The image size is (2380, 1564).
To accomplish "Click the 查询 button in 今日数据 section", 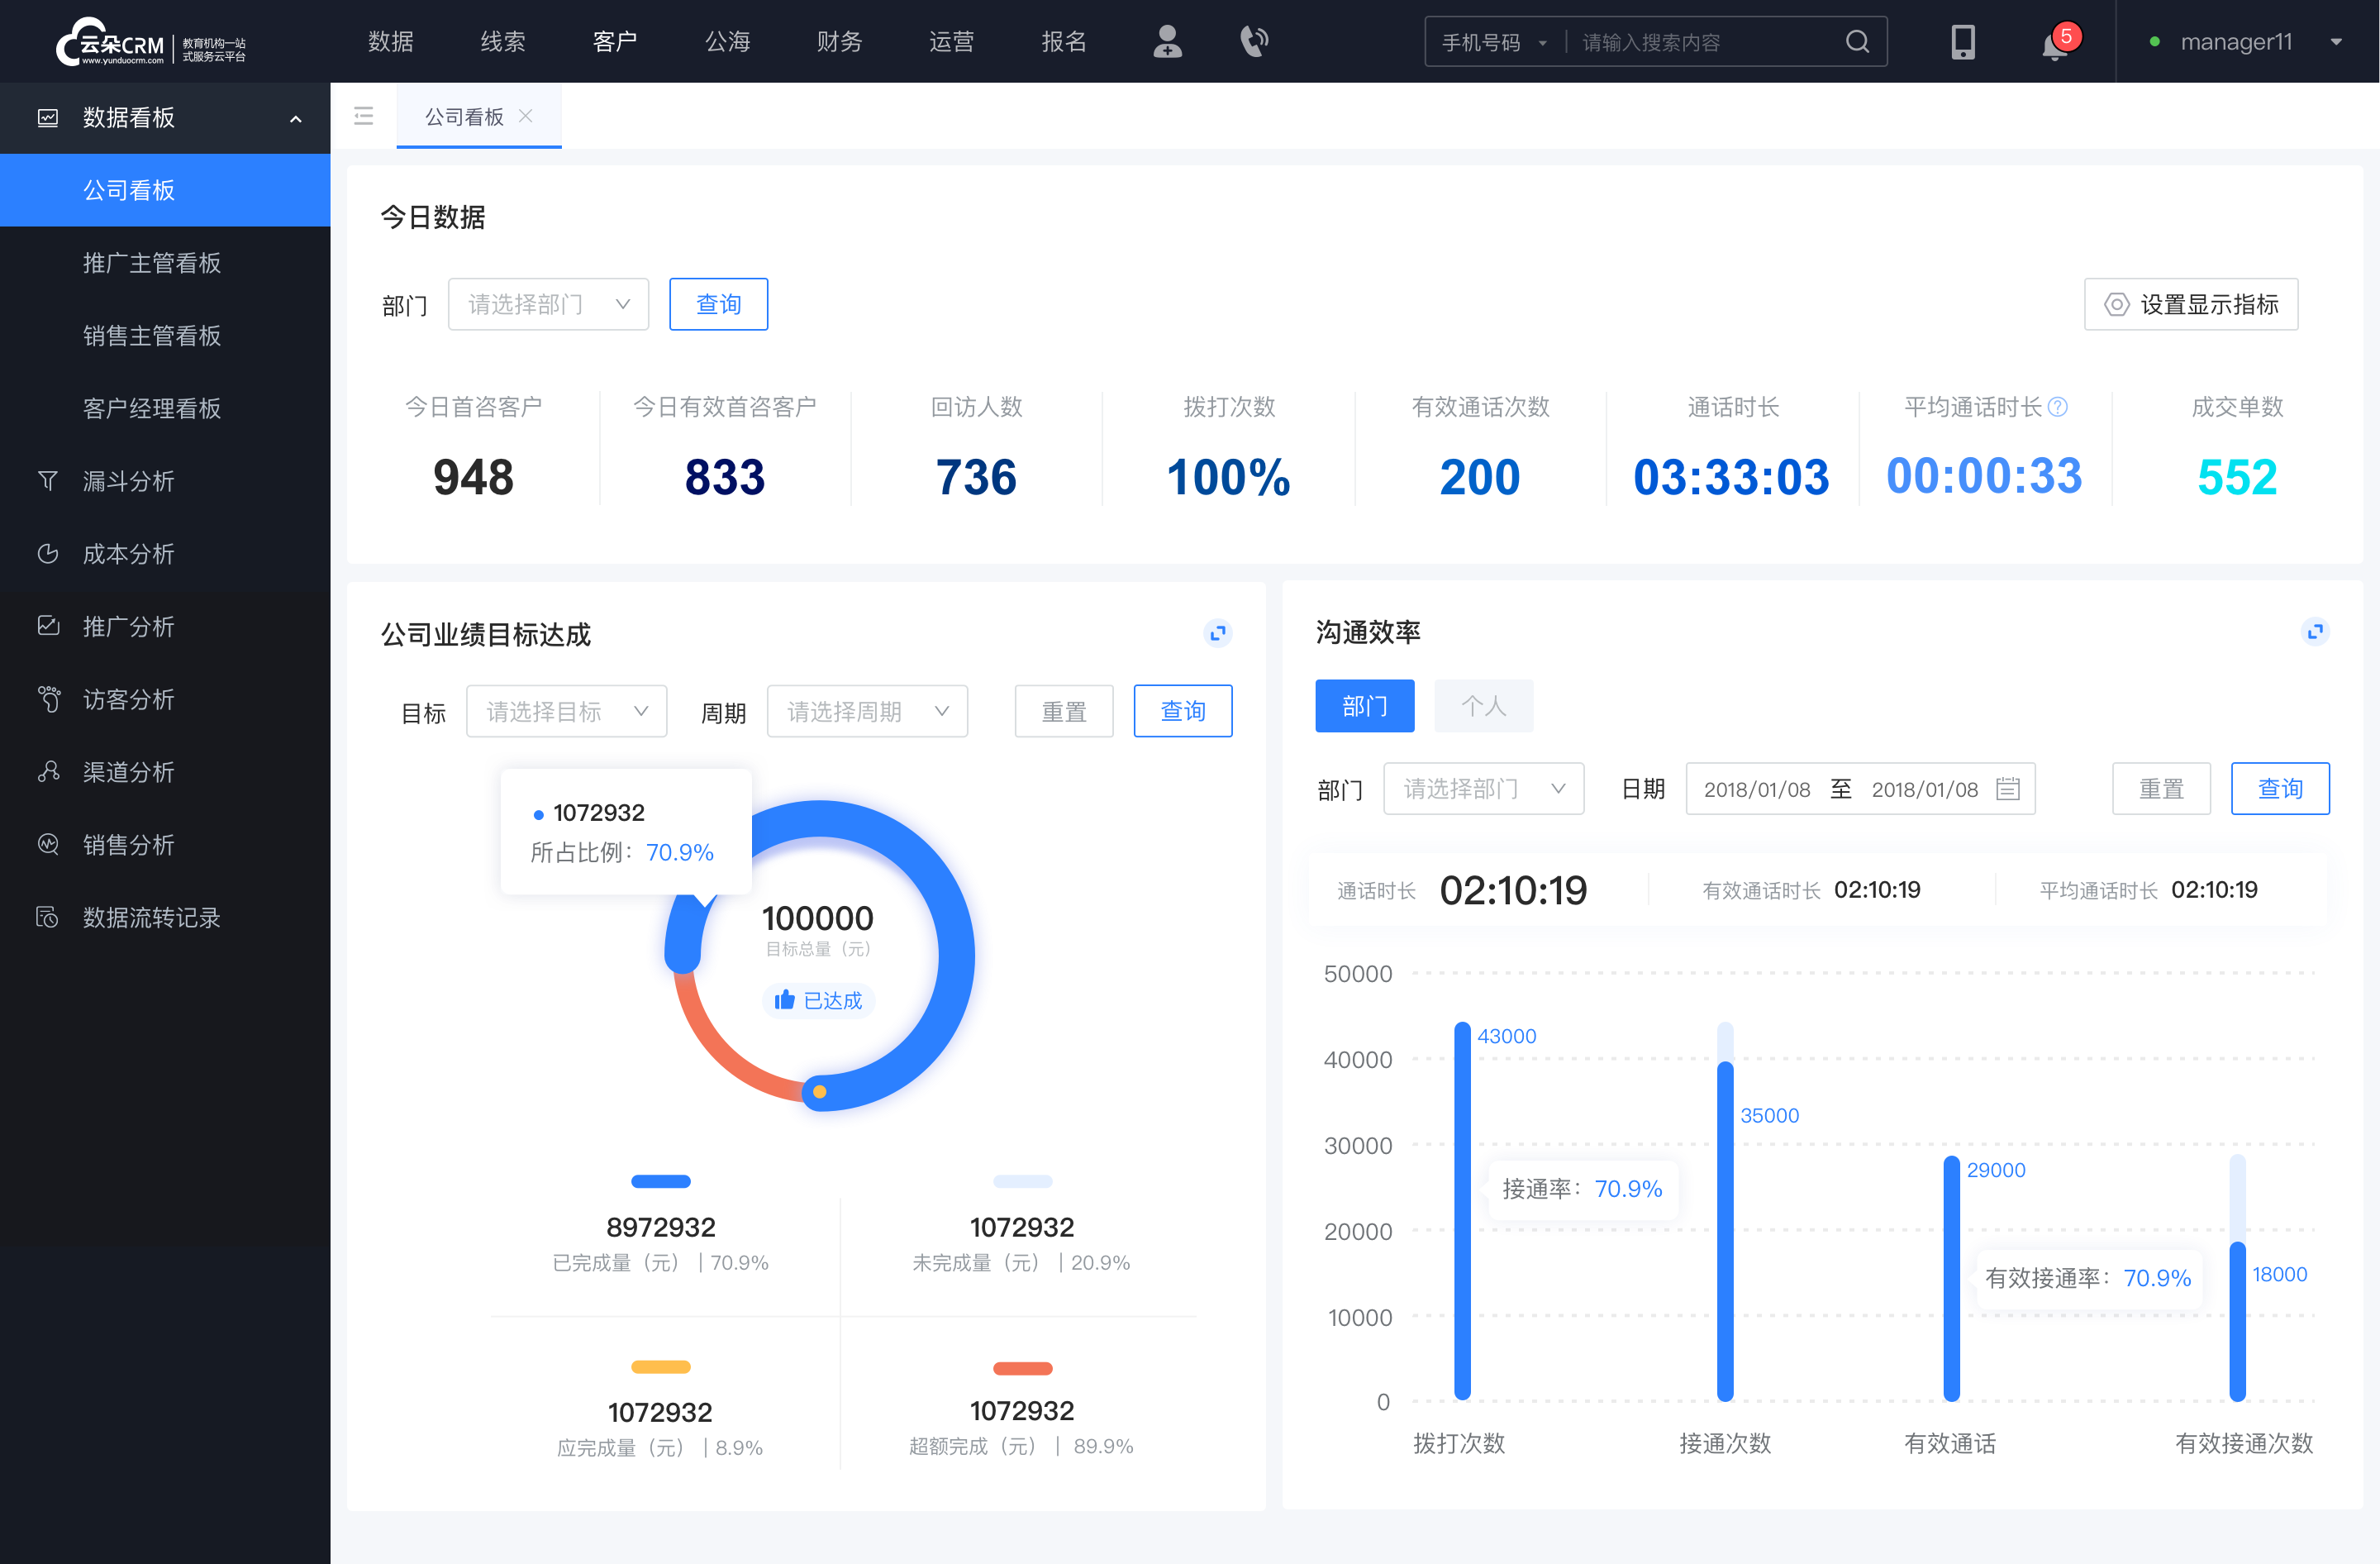I will click(716, 302).
